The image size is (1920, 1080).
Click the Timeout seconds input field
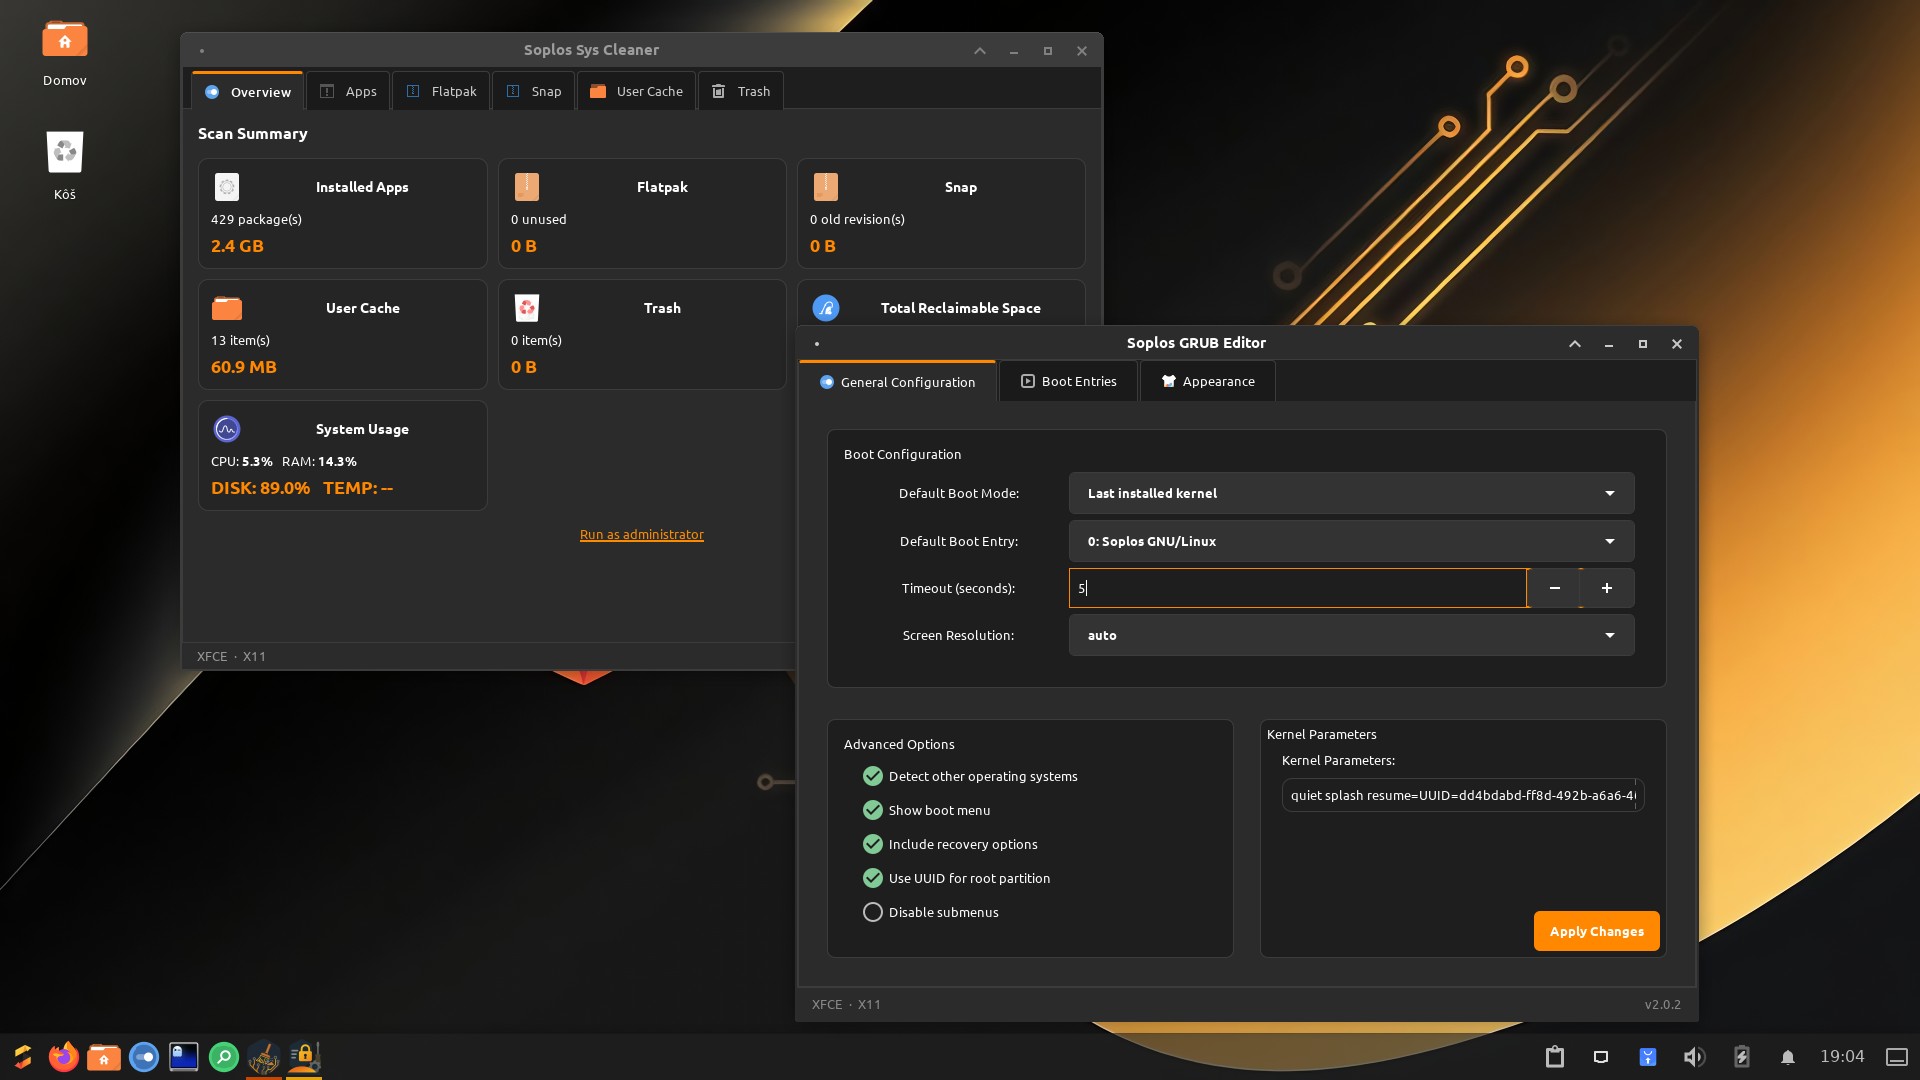tap(1298, 588)
